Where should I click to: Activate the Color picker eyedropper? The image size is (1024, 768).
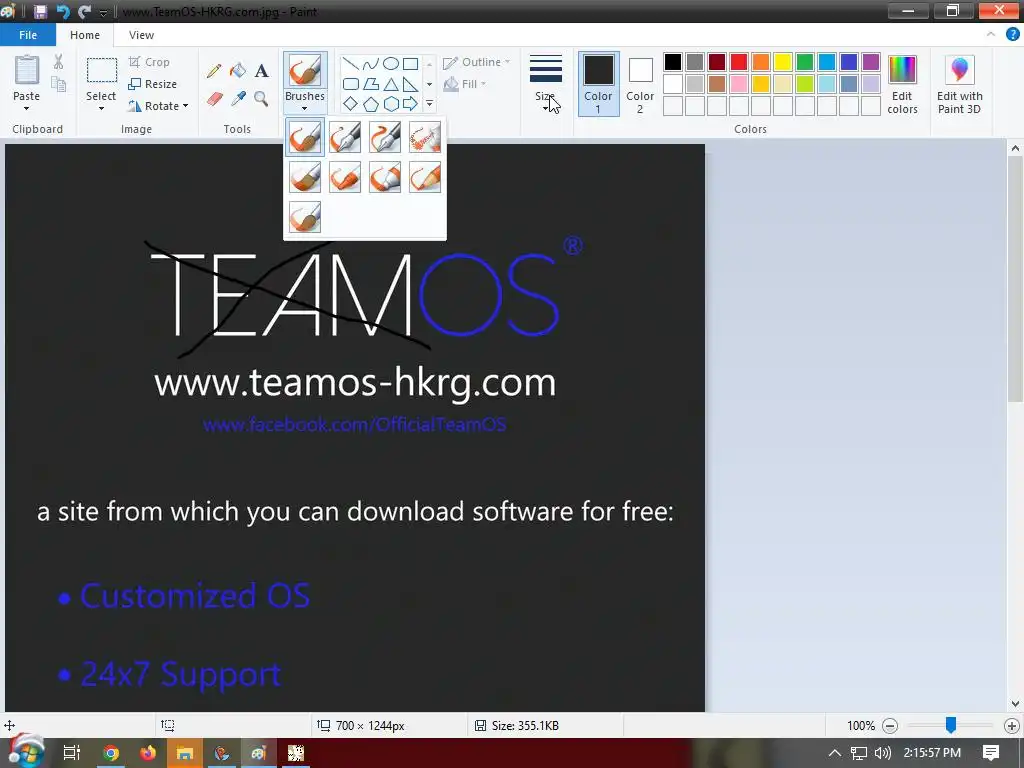(238, 99)
